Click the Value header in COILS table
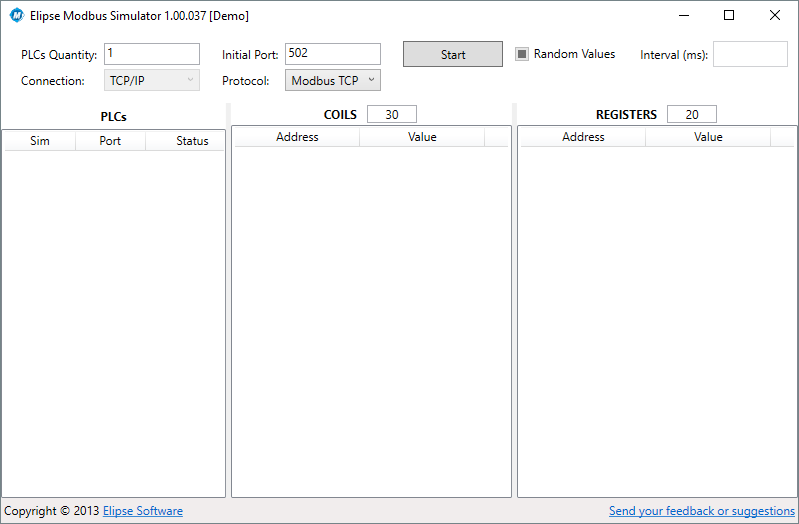The height and width of the screenshot is (524, 799). [422, 137]
